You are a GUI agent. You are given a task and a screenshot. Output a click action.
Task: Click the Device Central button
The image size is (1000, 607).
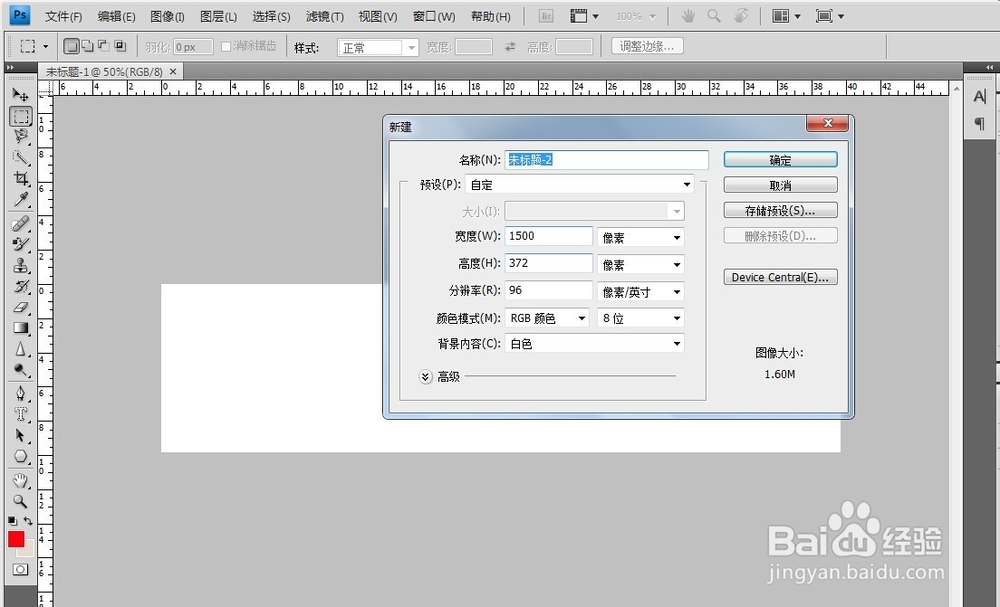point(781,277)
